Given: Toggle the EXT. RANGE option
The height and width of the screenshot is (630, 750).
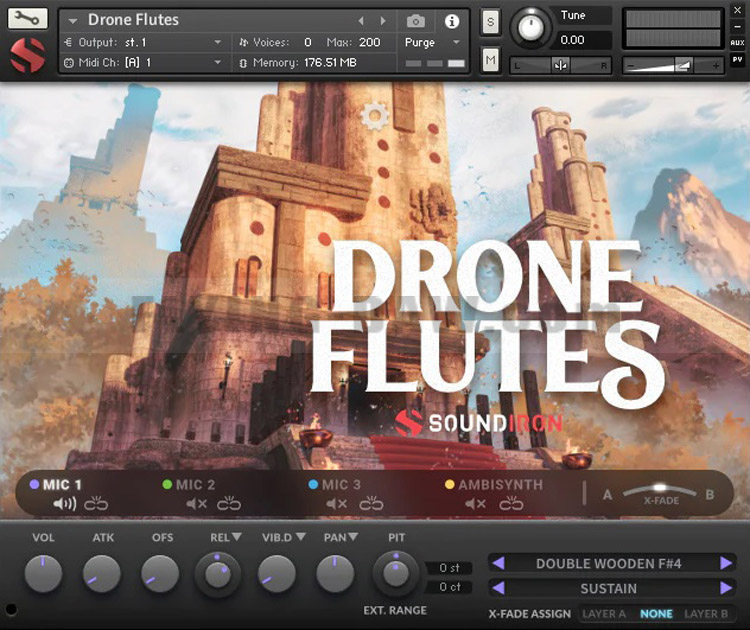Looking at the screenshot, I should [x=395, y=610].
